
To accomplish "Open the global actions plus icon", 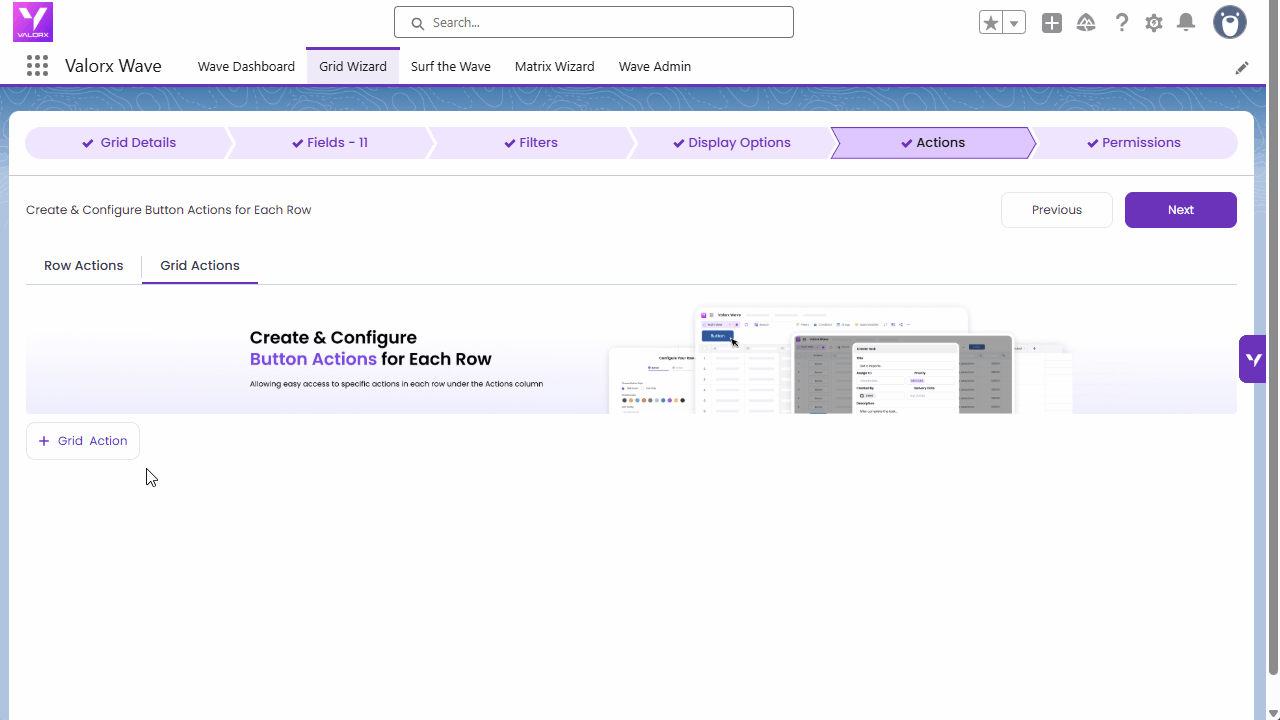I will [x=1051, y=23].
